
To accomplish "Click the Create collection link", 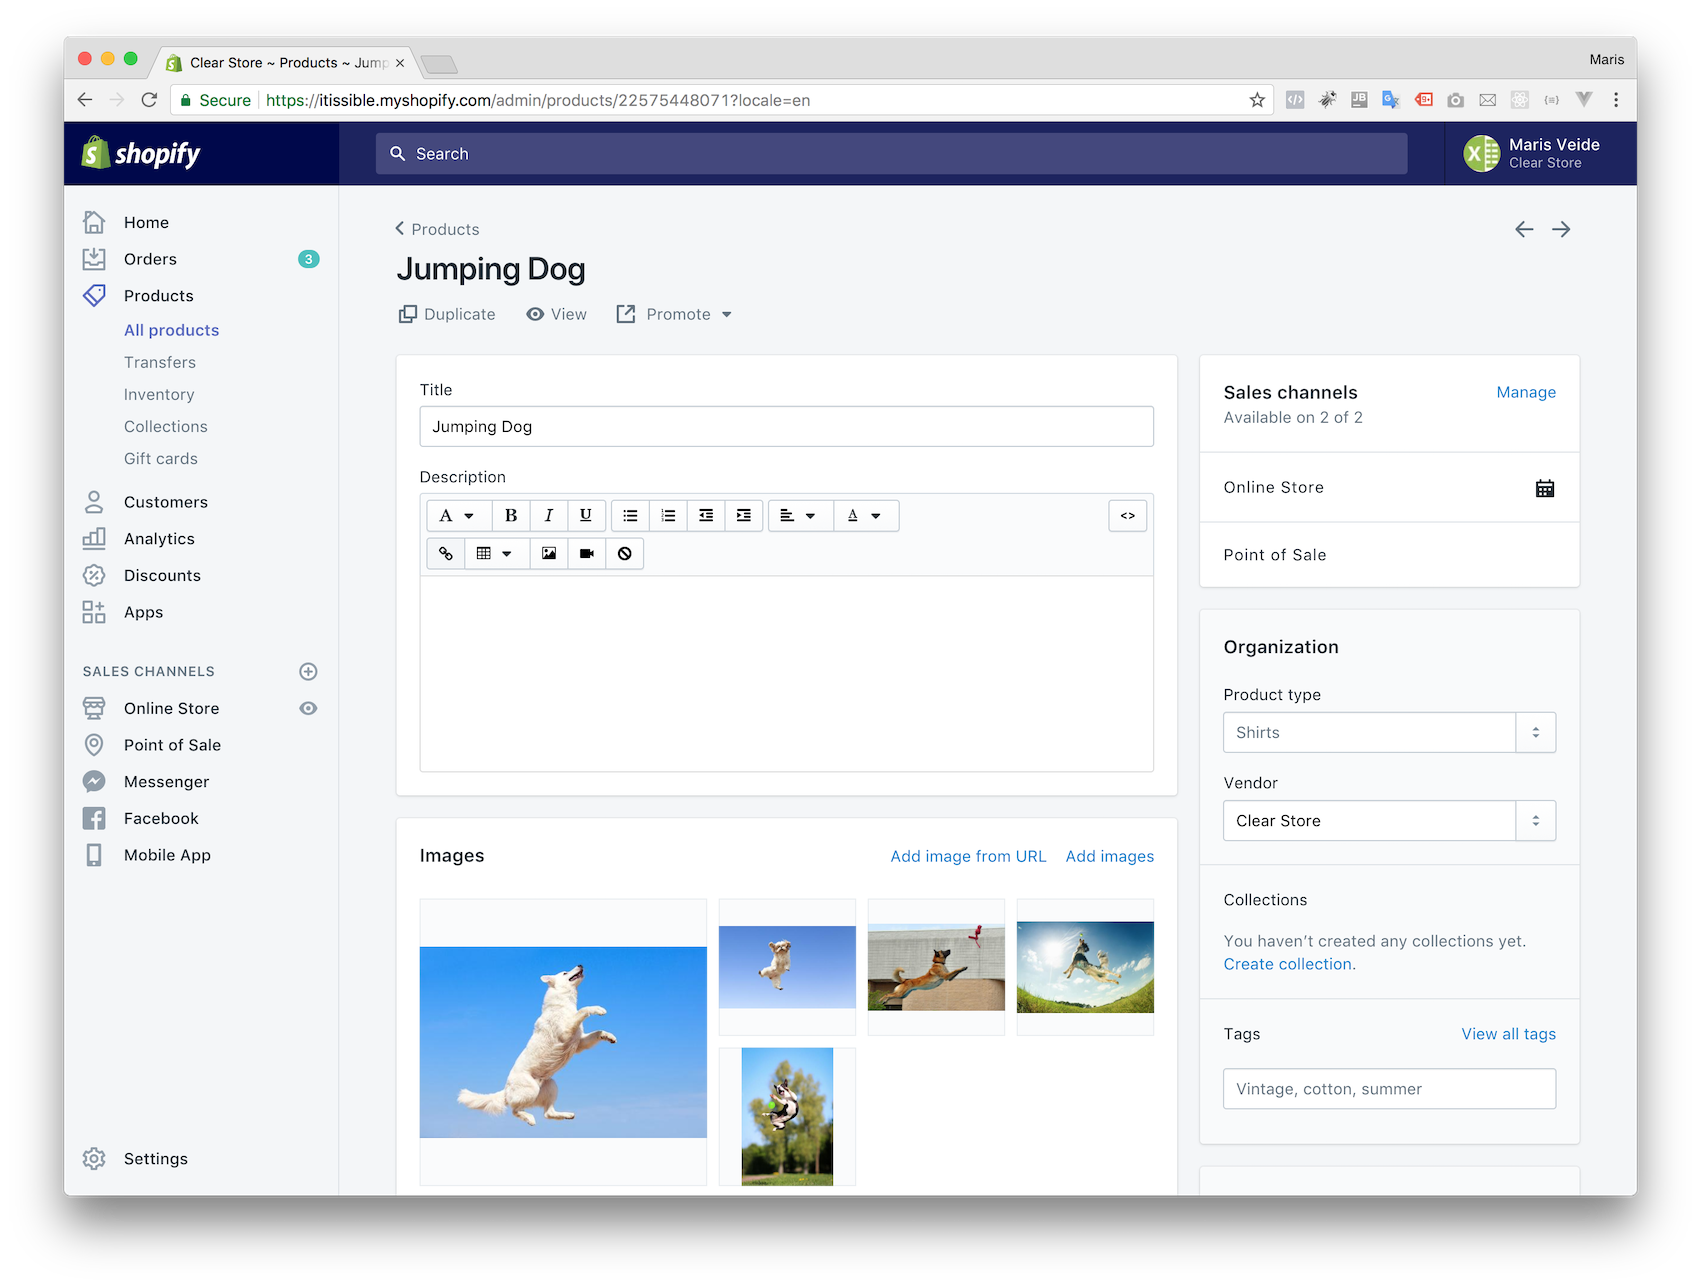I will (x=1287, y=965).
